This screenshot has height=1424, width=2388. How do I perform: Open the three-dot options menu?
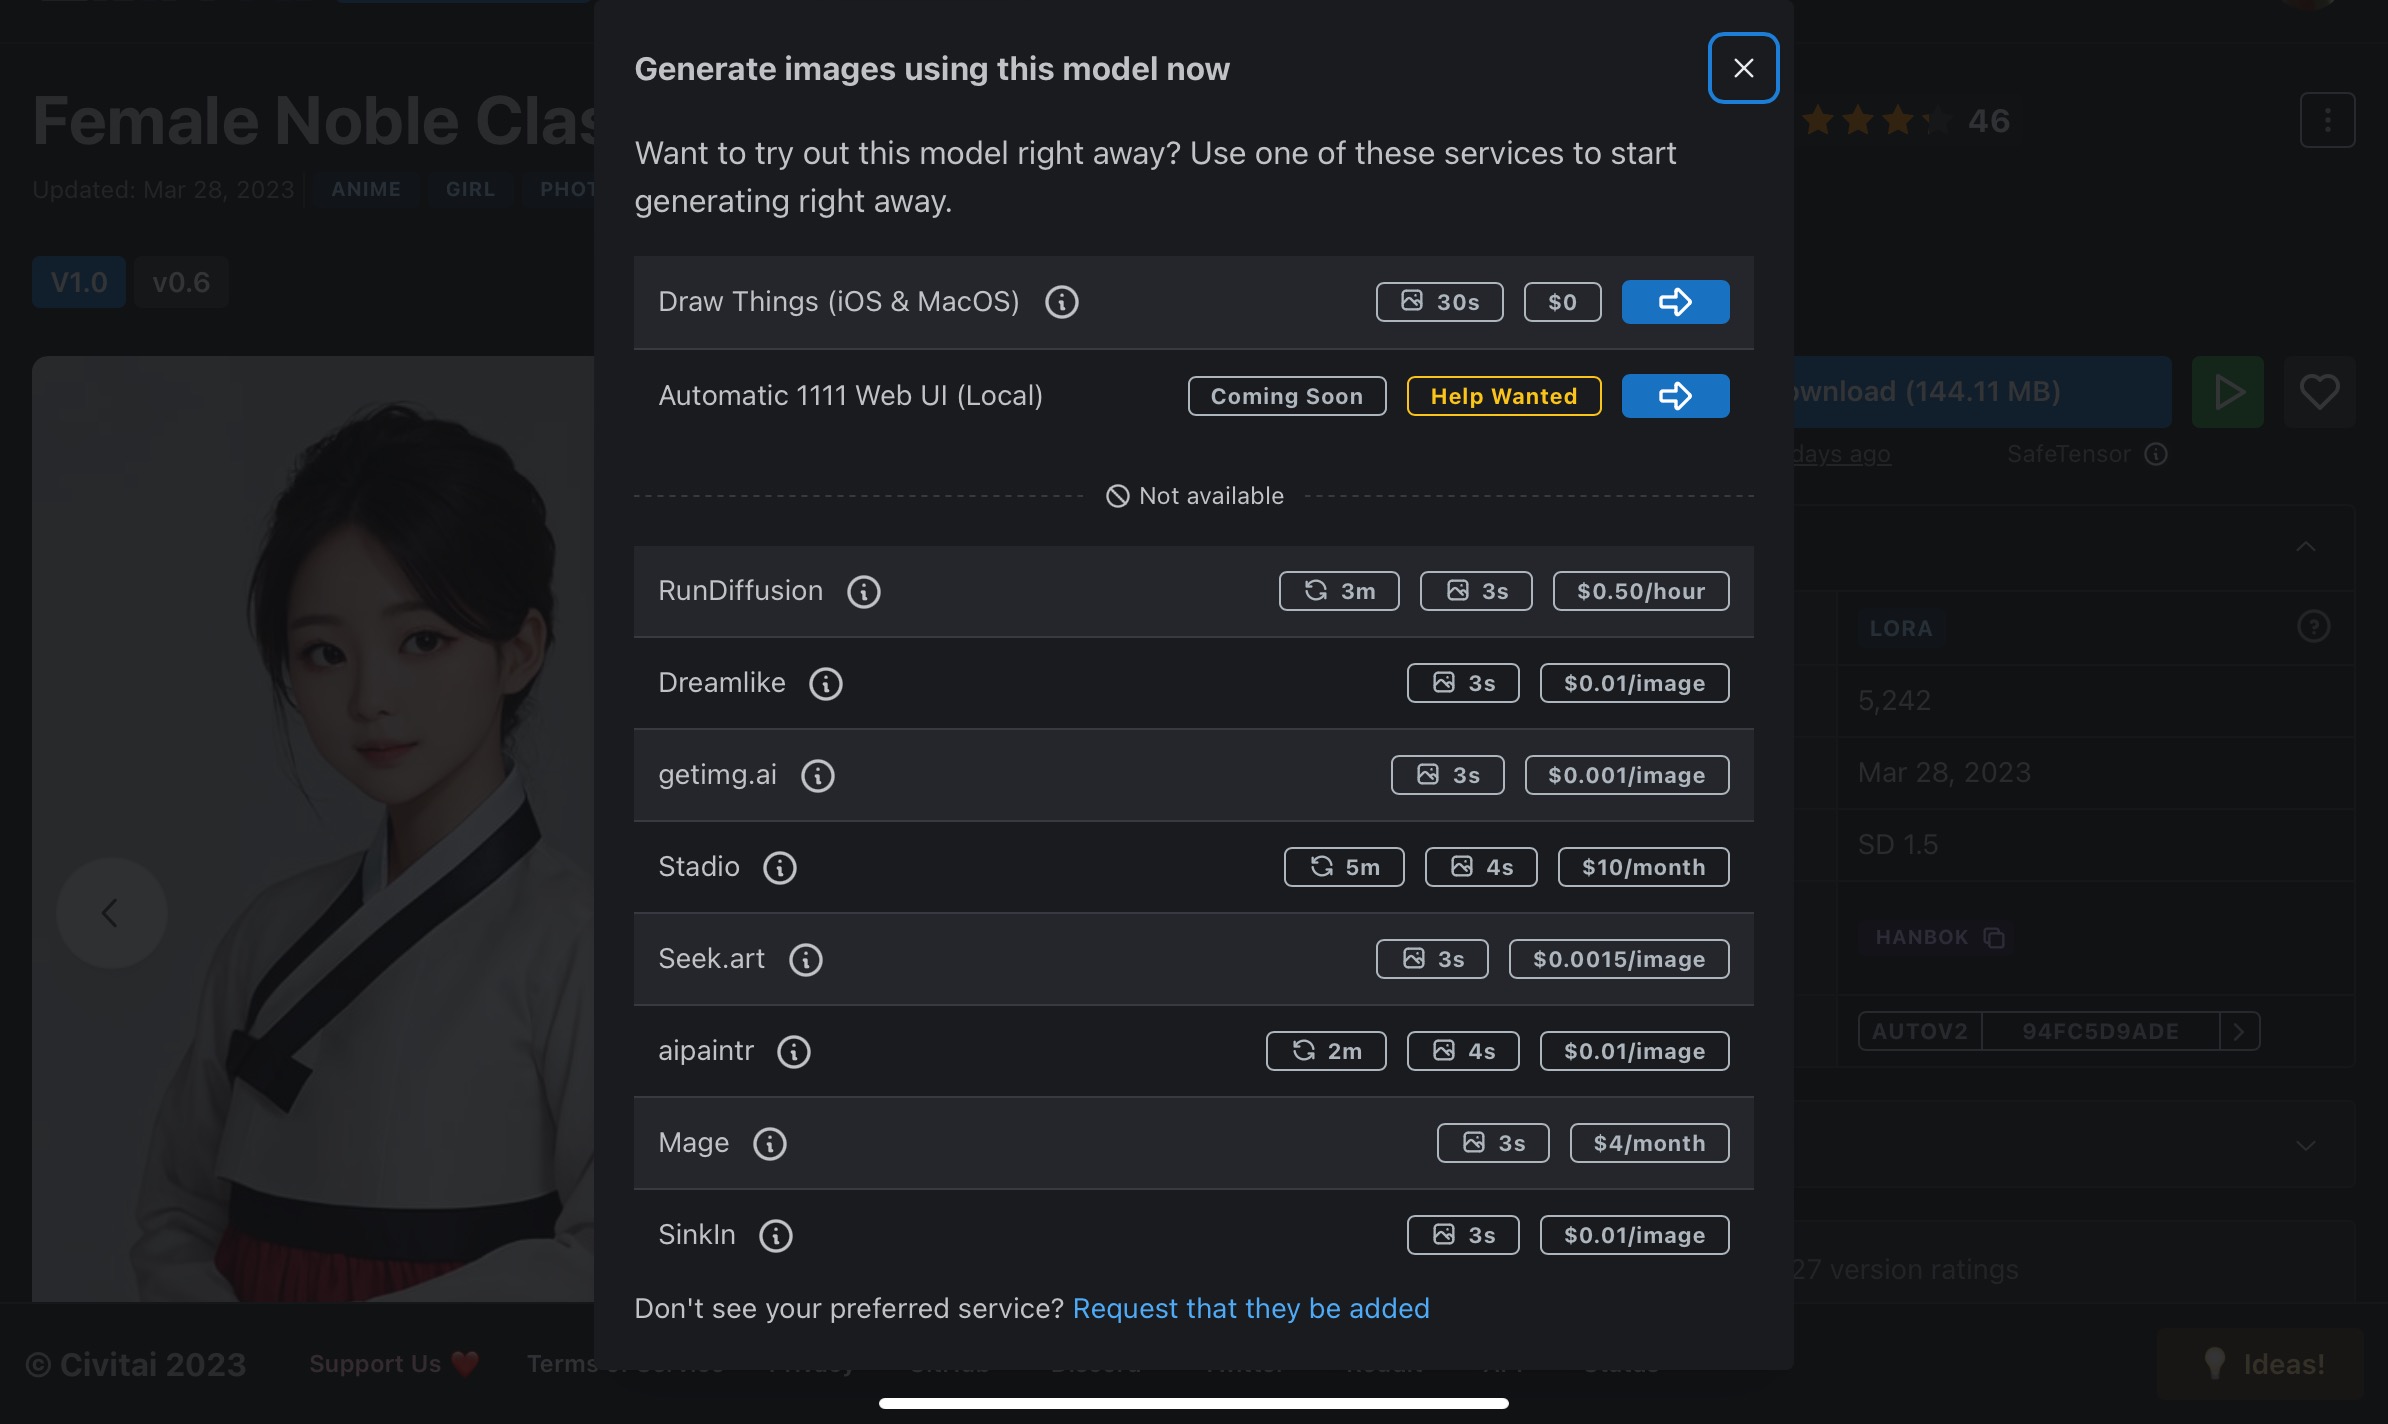click(2327, 120)
